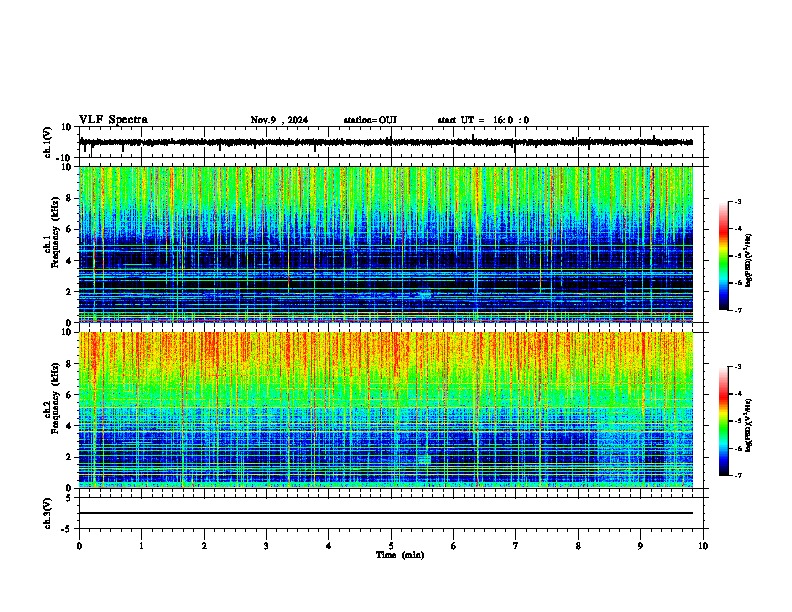Click inside the ch.2 frequency spectrogram

[x=386, y=410]
